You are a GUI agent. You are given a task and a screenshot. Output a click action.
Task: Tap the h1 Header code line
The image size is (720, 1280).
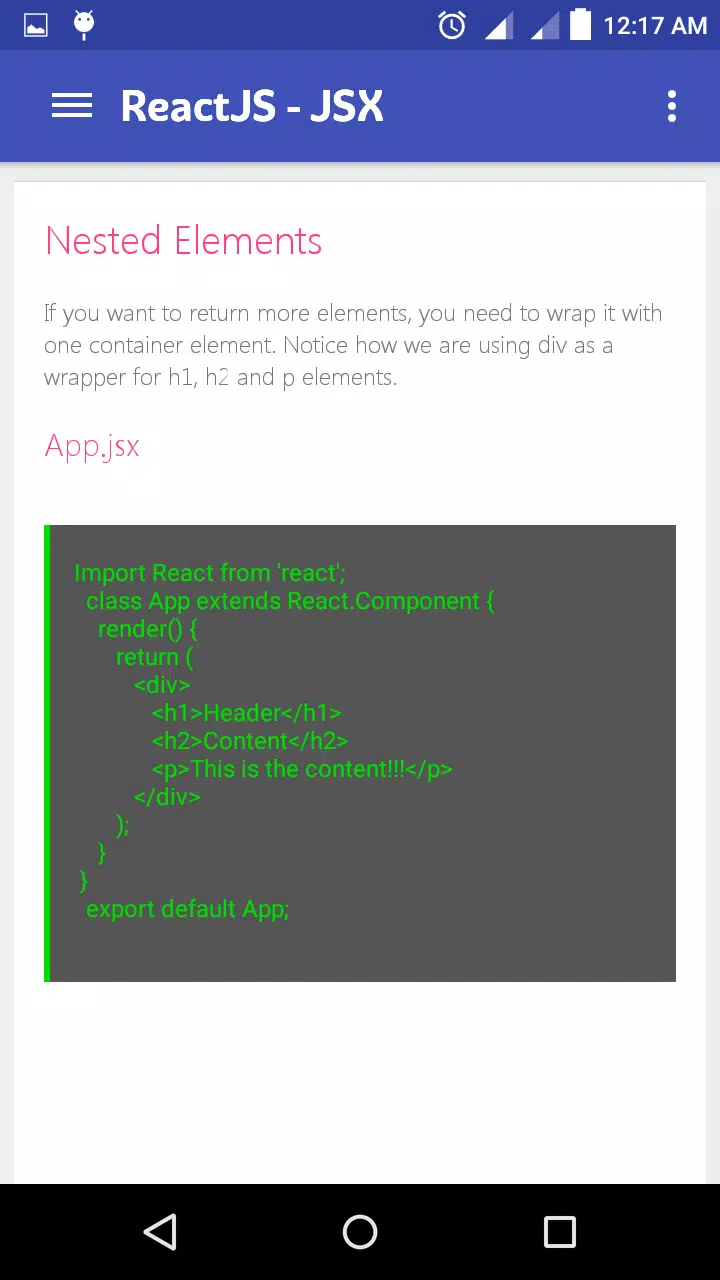coord(247,713)
